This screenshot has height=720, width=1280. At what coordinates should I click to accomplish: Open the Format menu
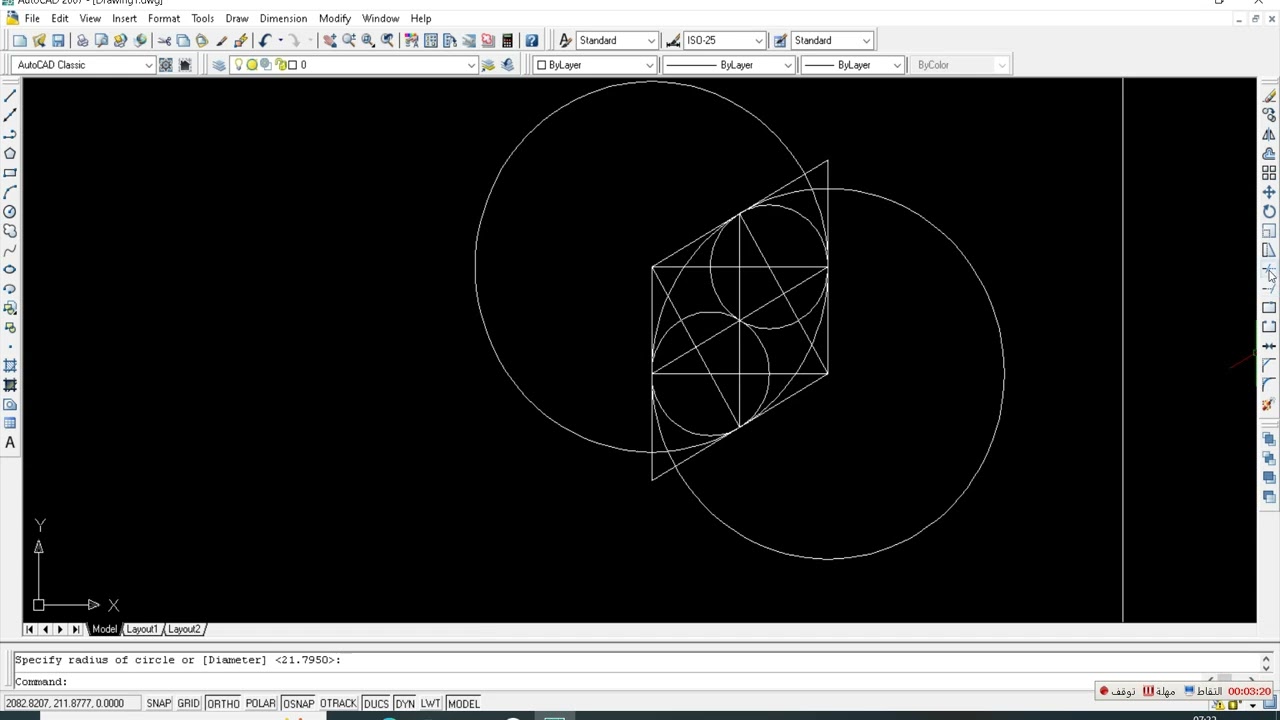click(164, 18)
